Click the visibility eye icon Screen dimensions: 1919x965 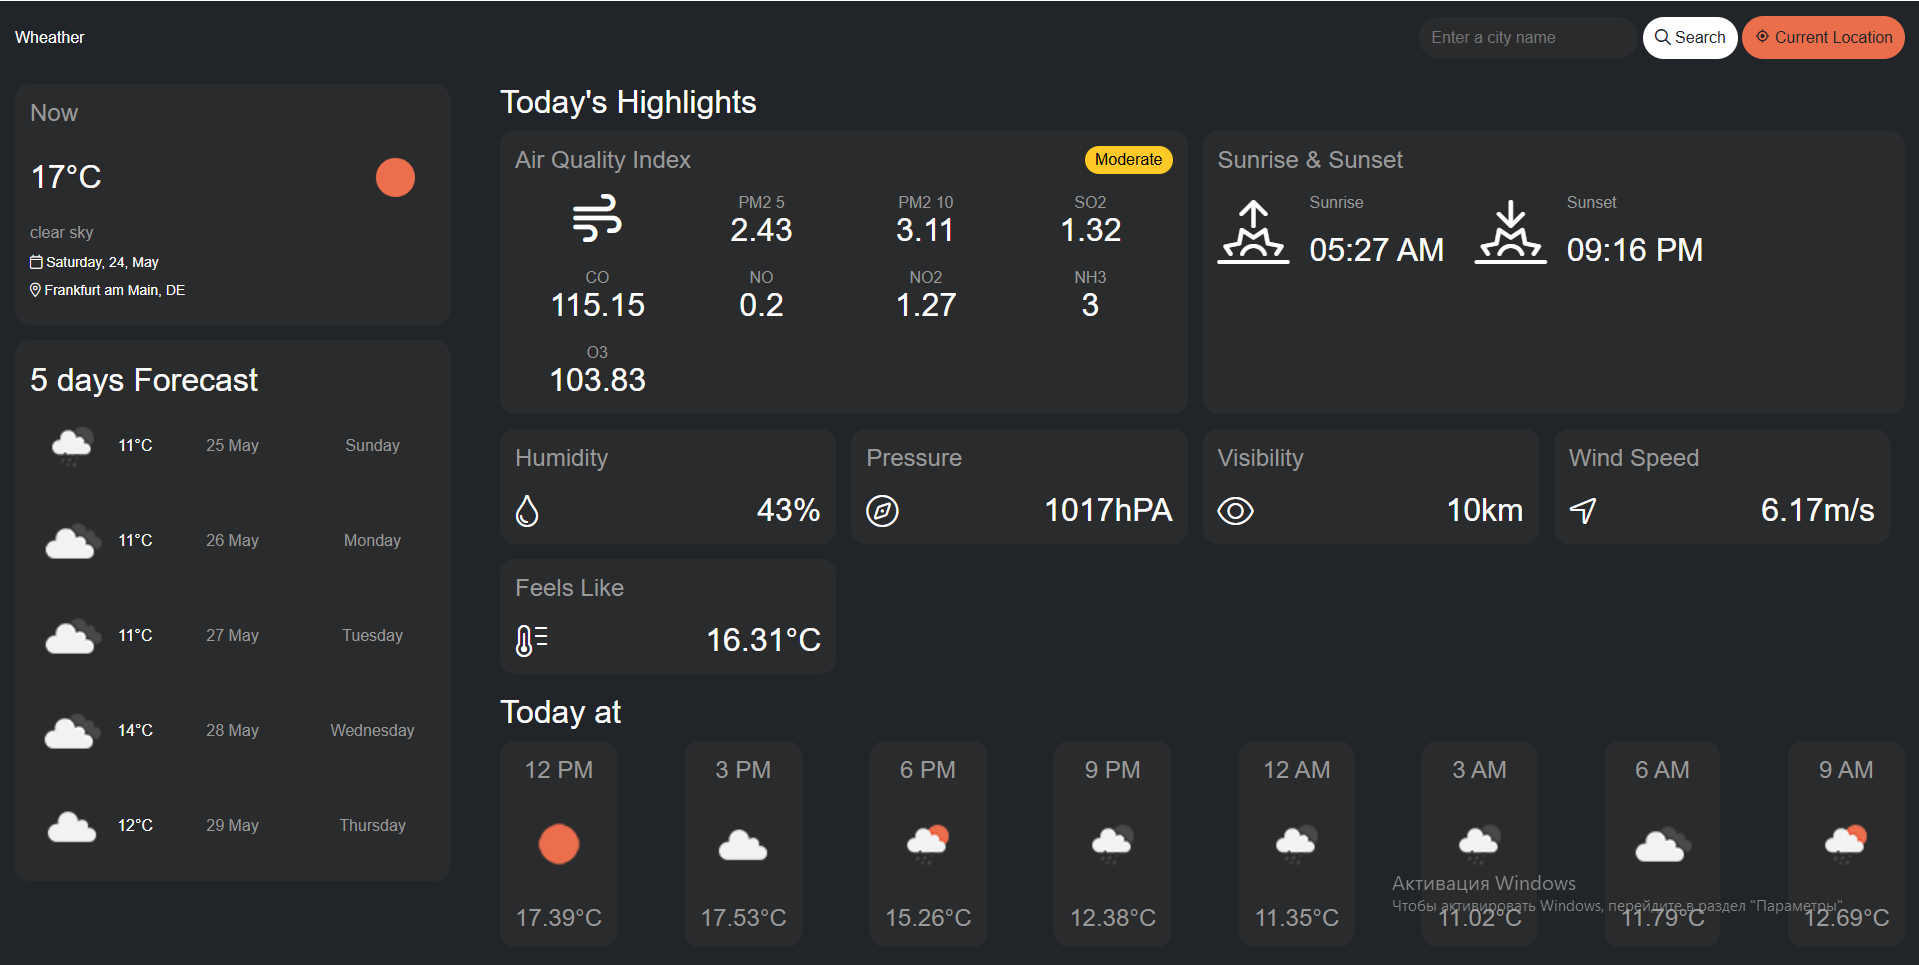coord(1235,511)
